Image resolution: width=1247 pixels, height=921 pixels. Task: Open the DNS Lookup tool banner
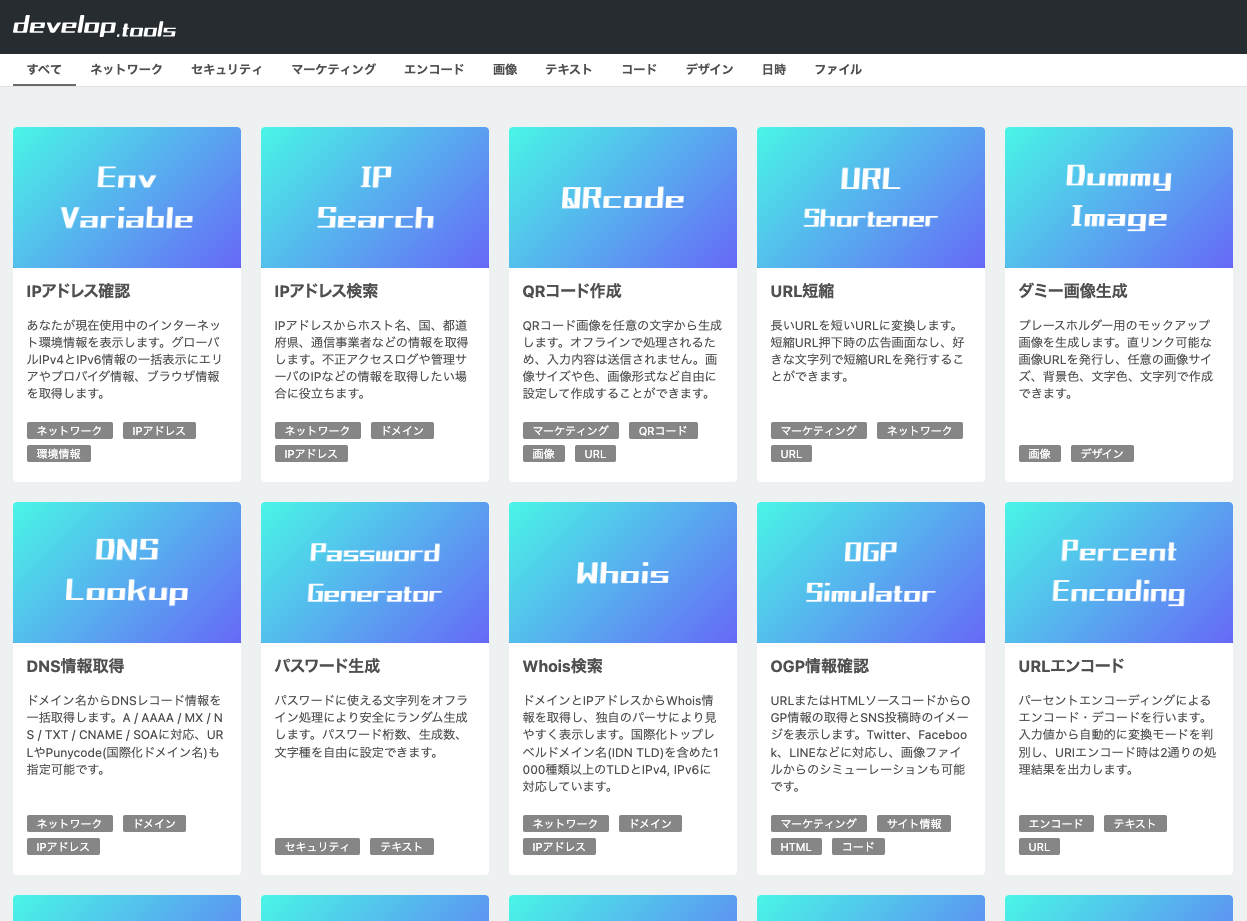126,572
